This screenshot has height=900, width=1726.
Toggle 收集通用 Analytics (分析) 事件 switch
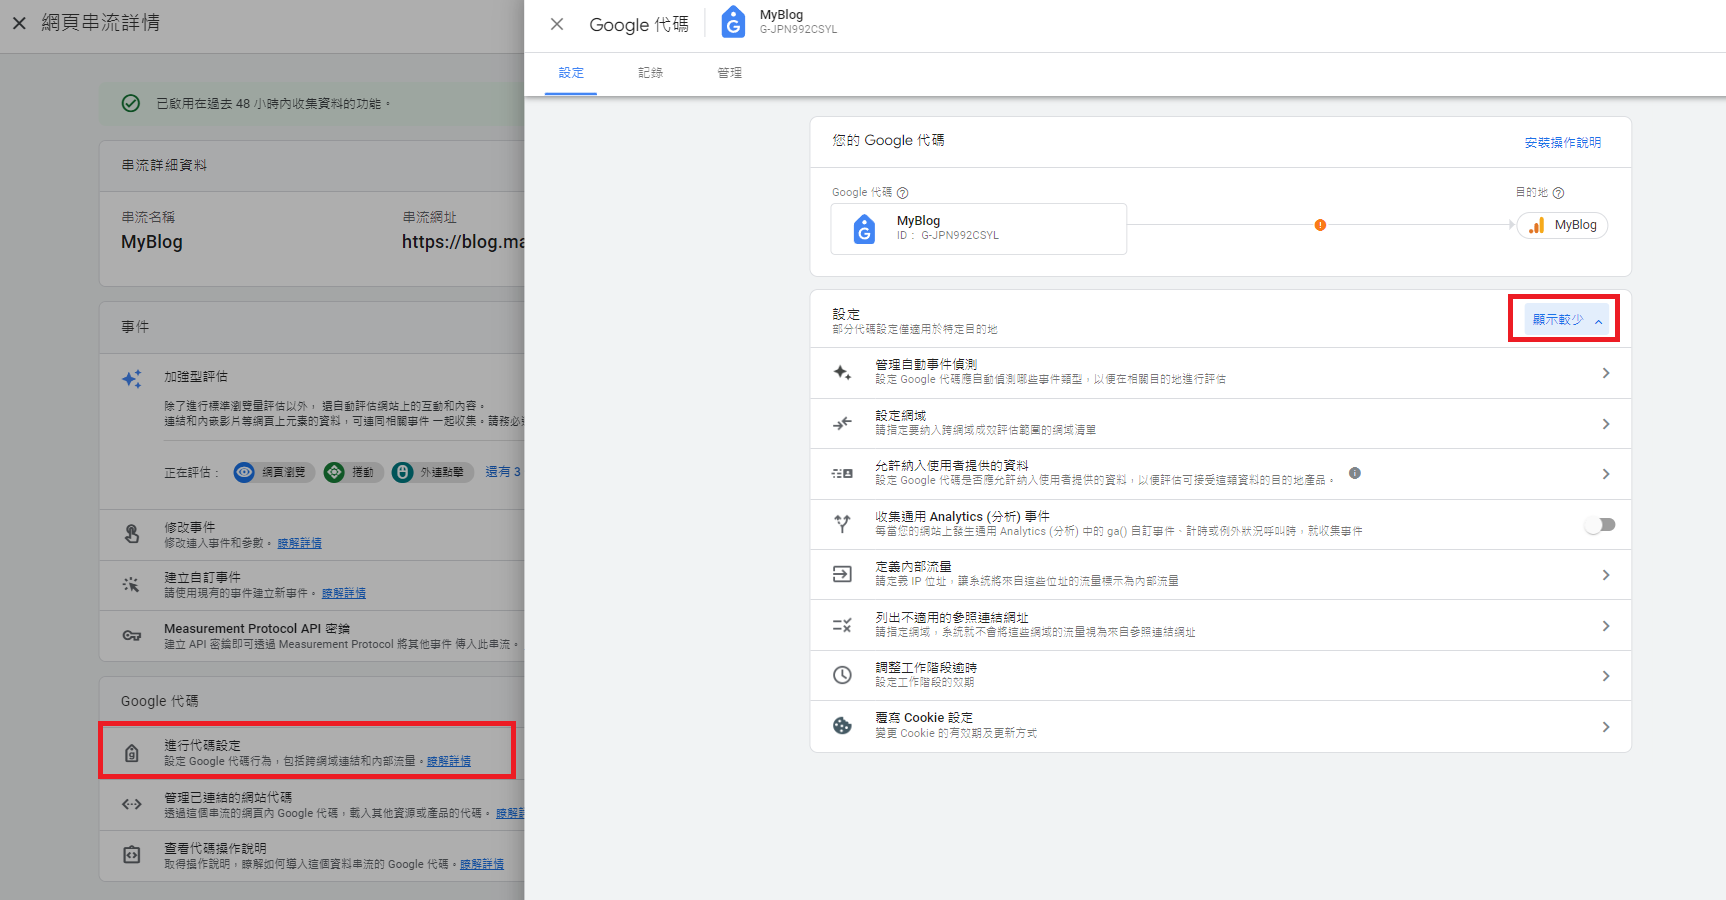(1599, 525)
